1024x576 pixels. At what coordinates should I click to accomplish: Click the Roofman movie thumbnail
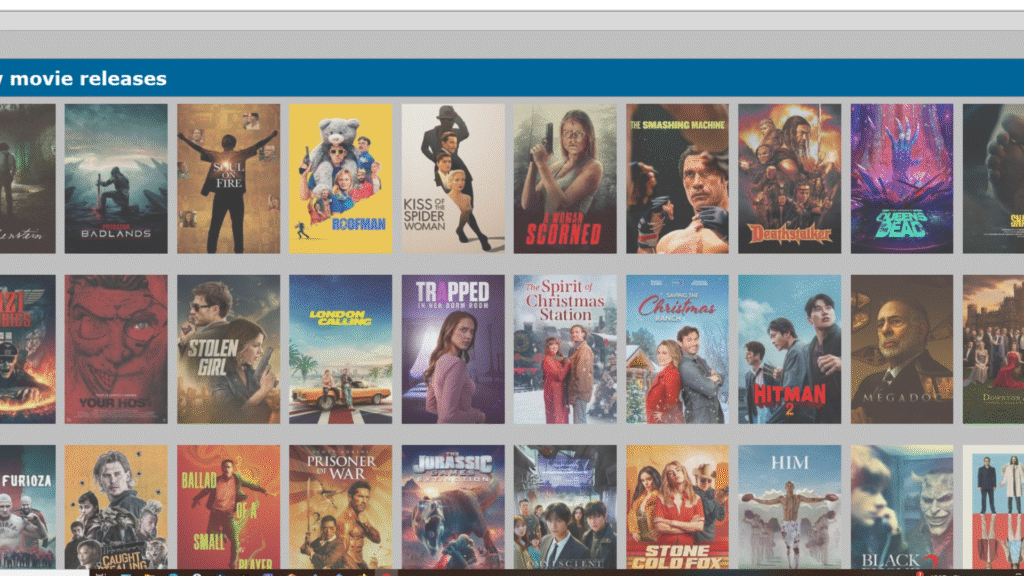pos(340,178)
